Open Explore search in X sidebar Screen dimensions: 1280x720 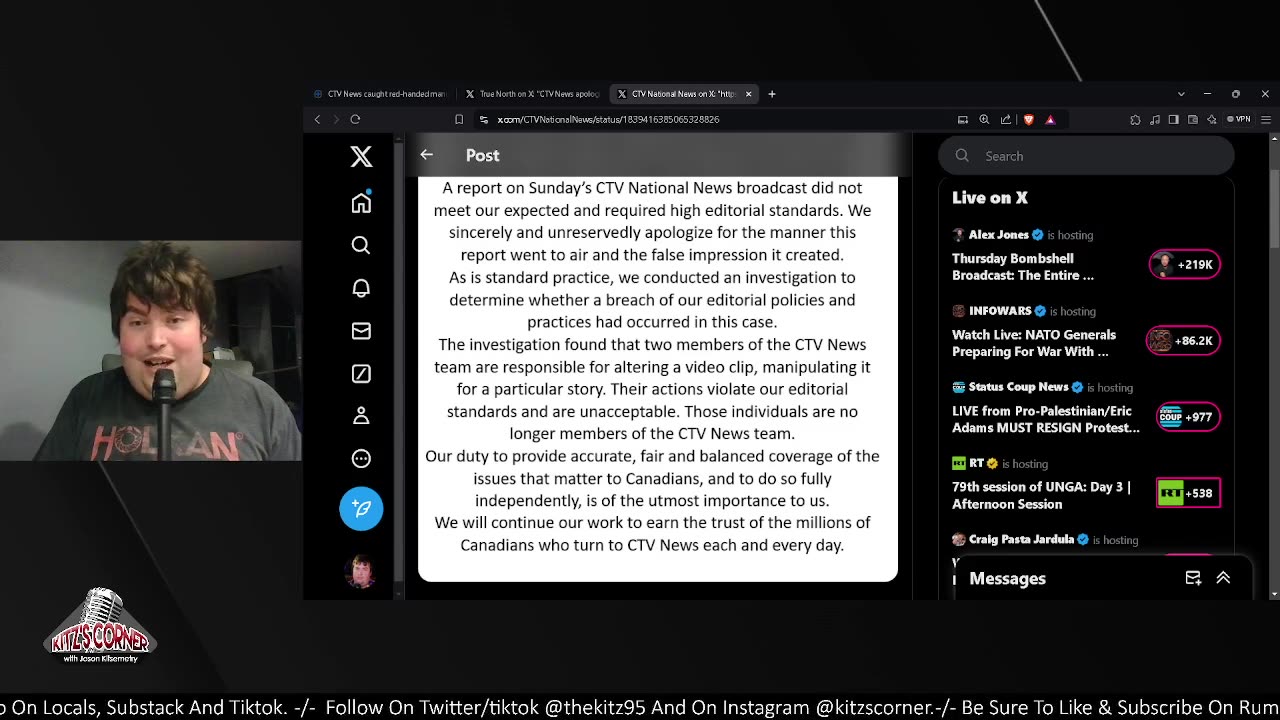[x=361, y=245]
